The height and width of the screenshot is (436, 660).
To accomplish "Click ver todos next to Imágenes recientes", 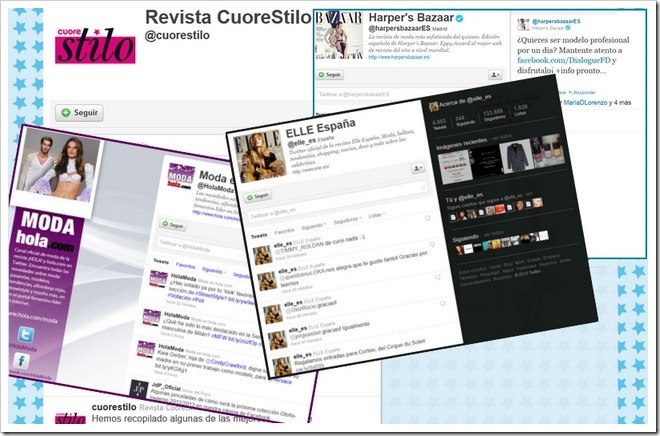I will point(502,137).
